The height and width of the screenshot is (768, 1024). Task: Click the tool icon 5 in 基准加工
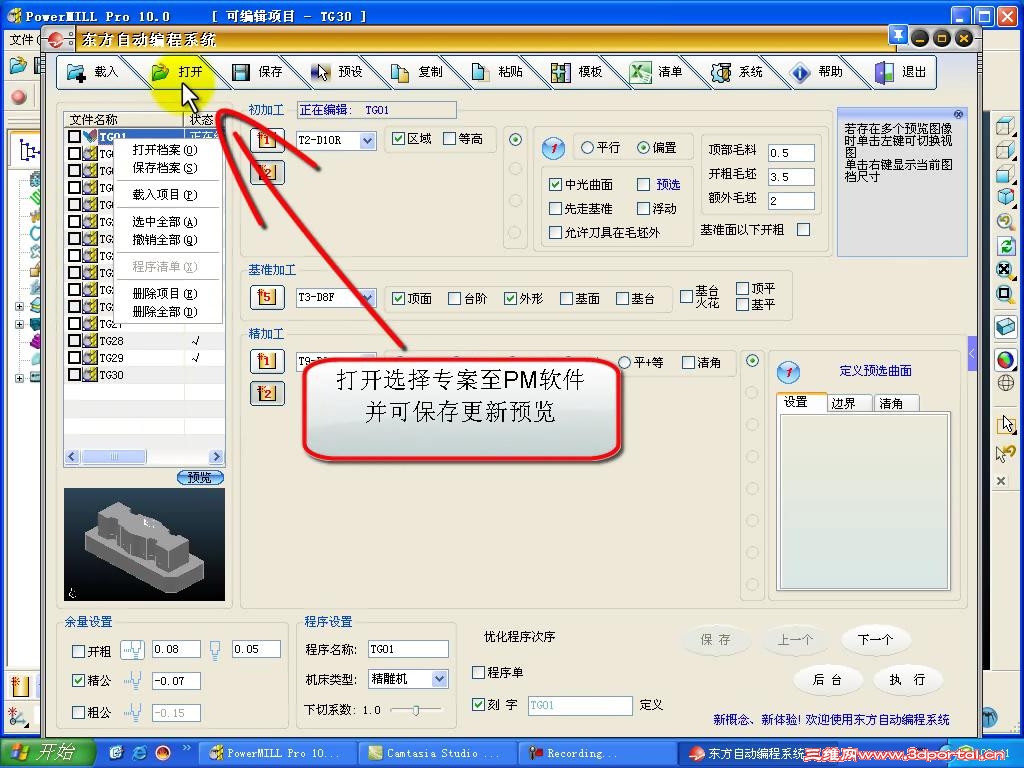267,297
